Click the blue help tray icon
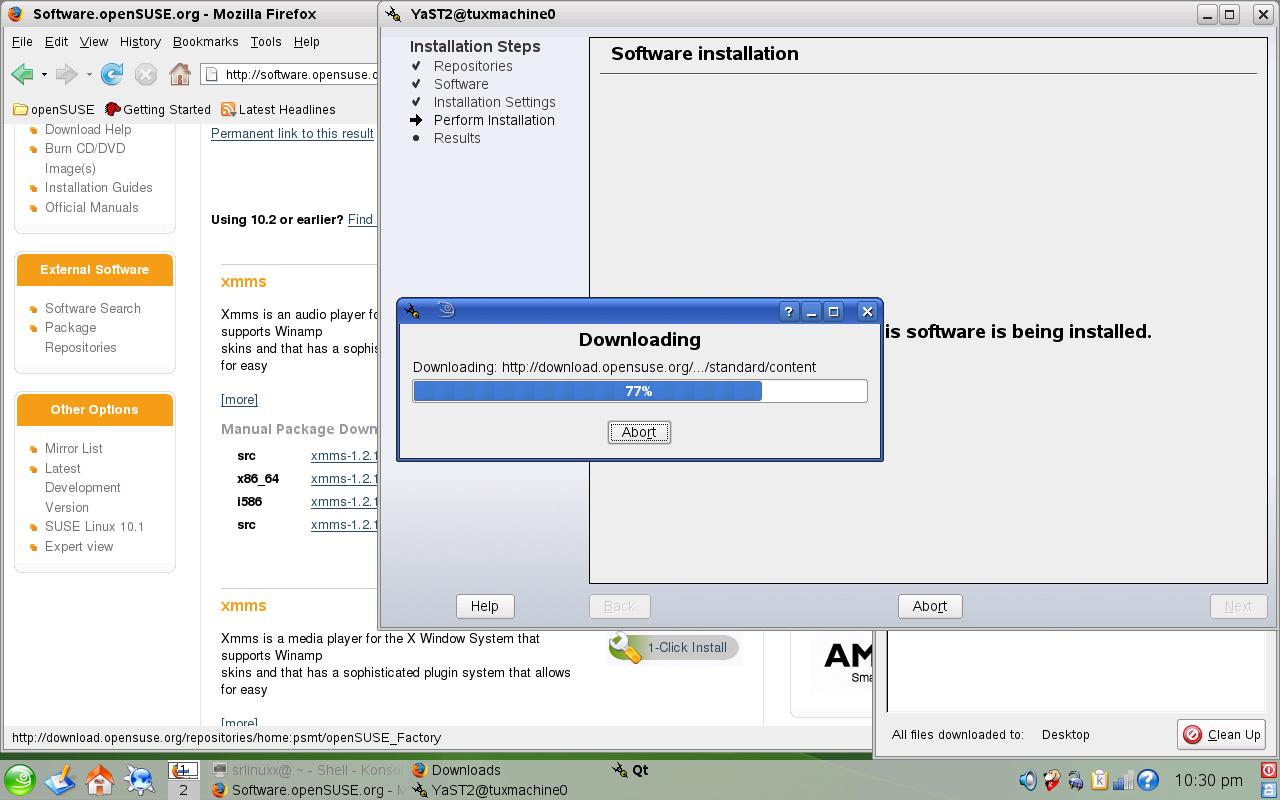Image resolution: width=1280 pixels, height=800 pixels. point(1147,780)
